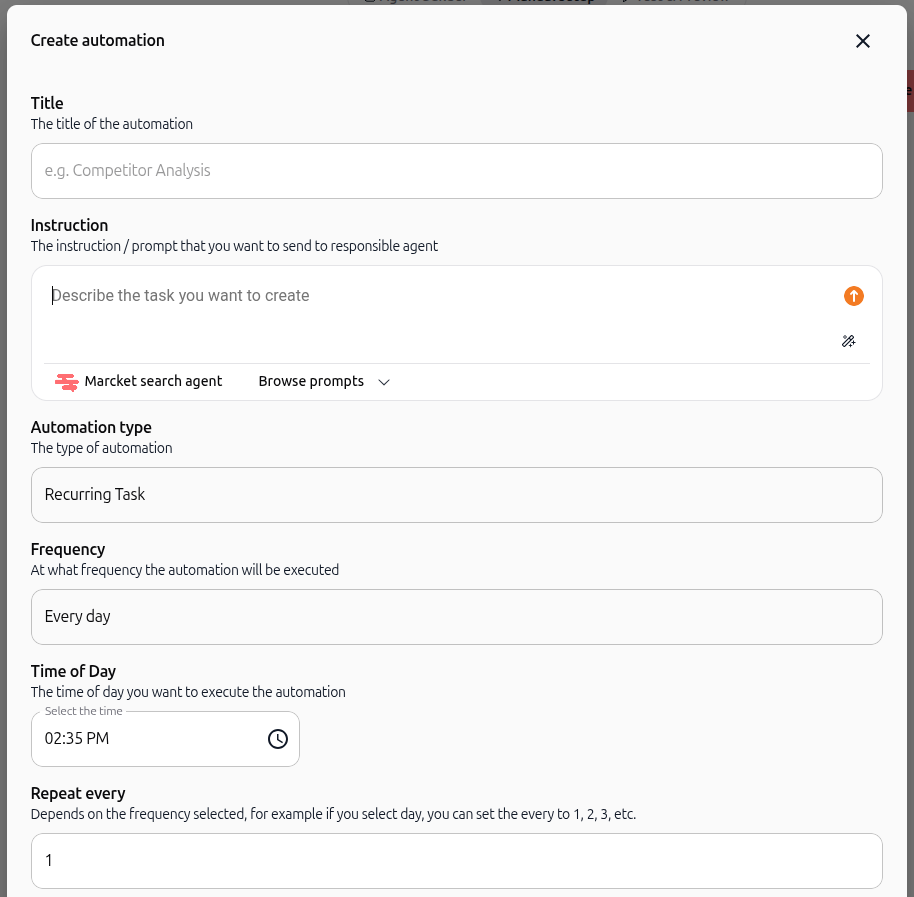This screenshot has width=914, height=897.
Task: Click the Title field label
Action: coord(47,103)
